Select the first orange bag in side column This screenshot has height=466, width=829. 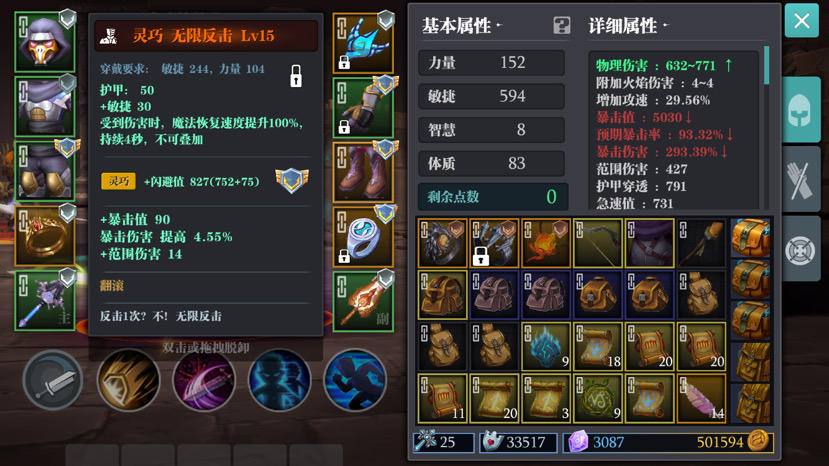[751, 238]
